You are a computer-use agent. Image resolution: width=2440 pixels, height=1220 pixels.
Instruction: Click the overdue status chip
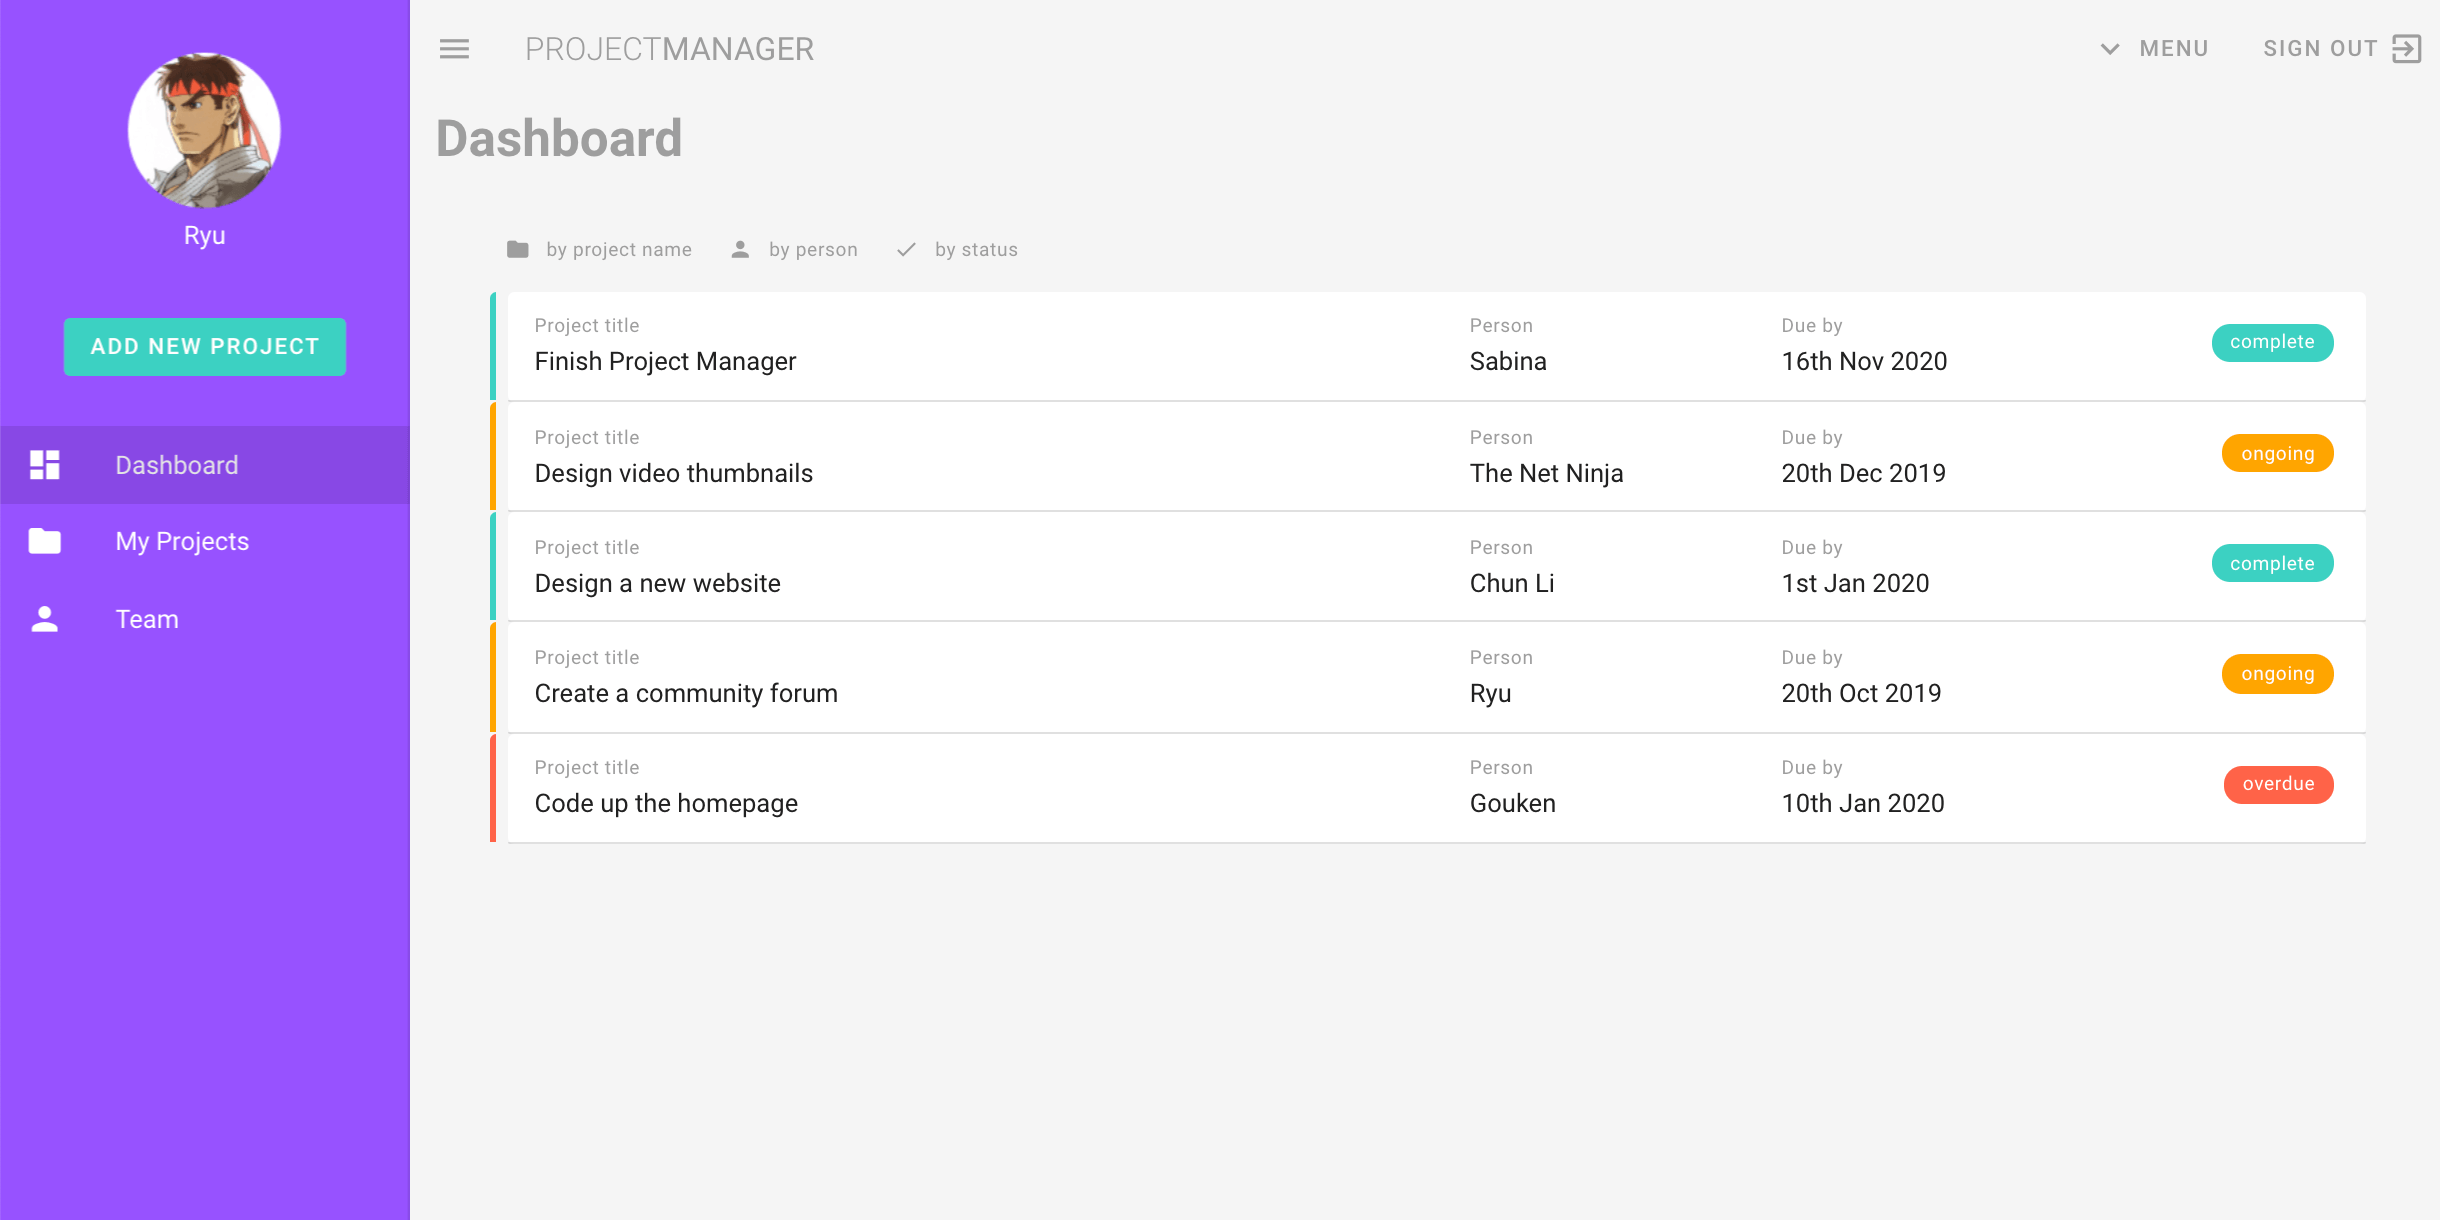[2278, 784]
